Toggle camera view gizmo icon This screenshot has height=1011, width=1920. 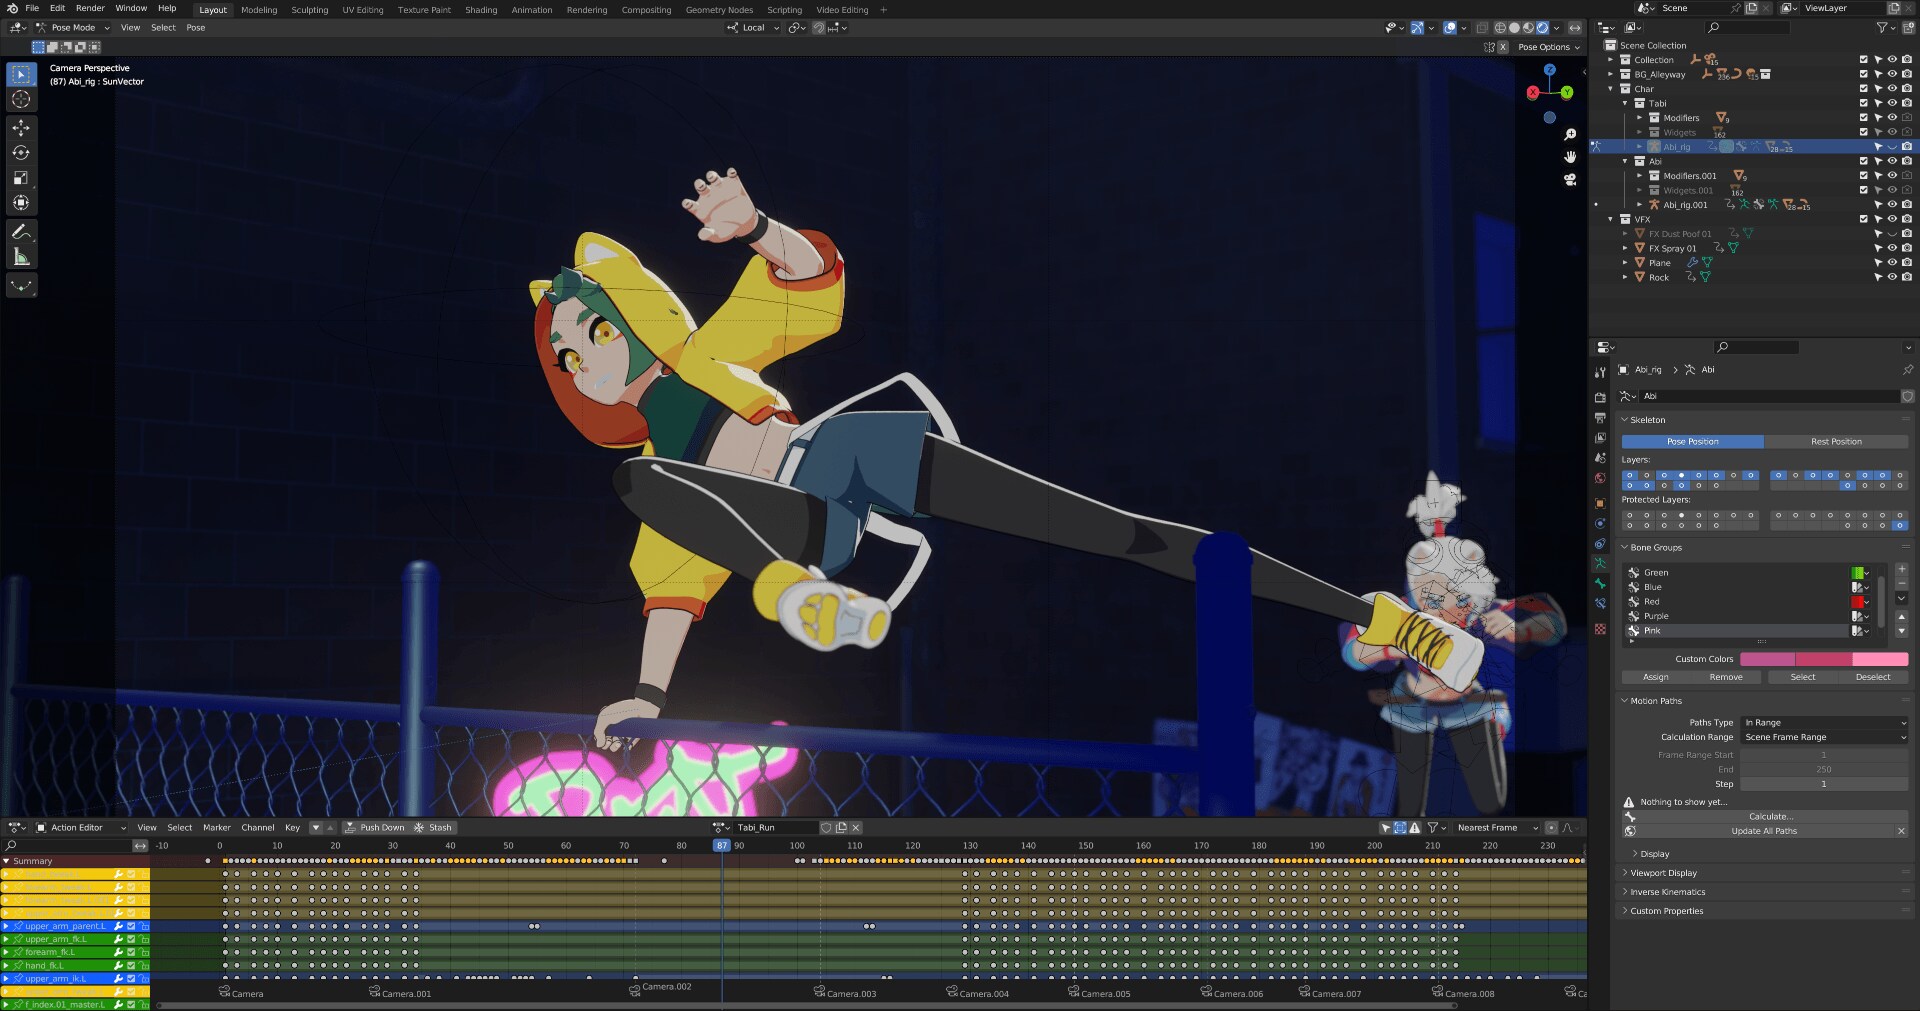coord(1570,180)
